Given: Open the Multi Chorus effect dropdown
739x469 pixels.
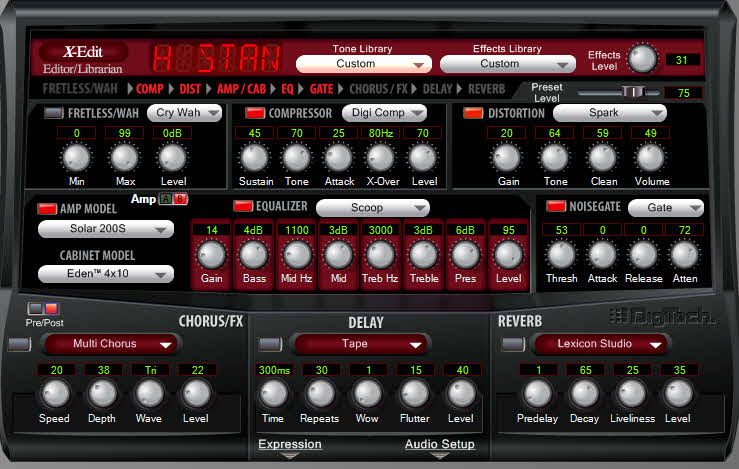Looking at the screenshot, I should click(x=111, y=344).
